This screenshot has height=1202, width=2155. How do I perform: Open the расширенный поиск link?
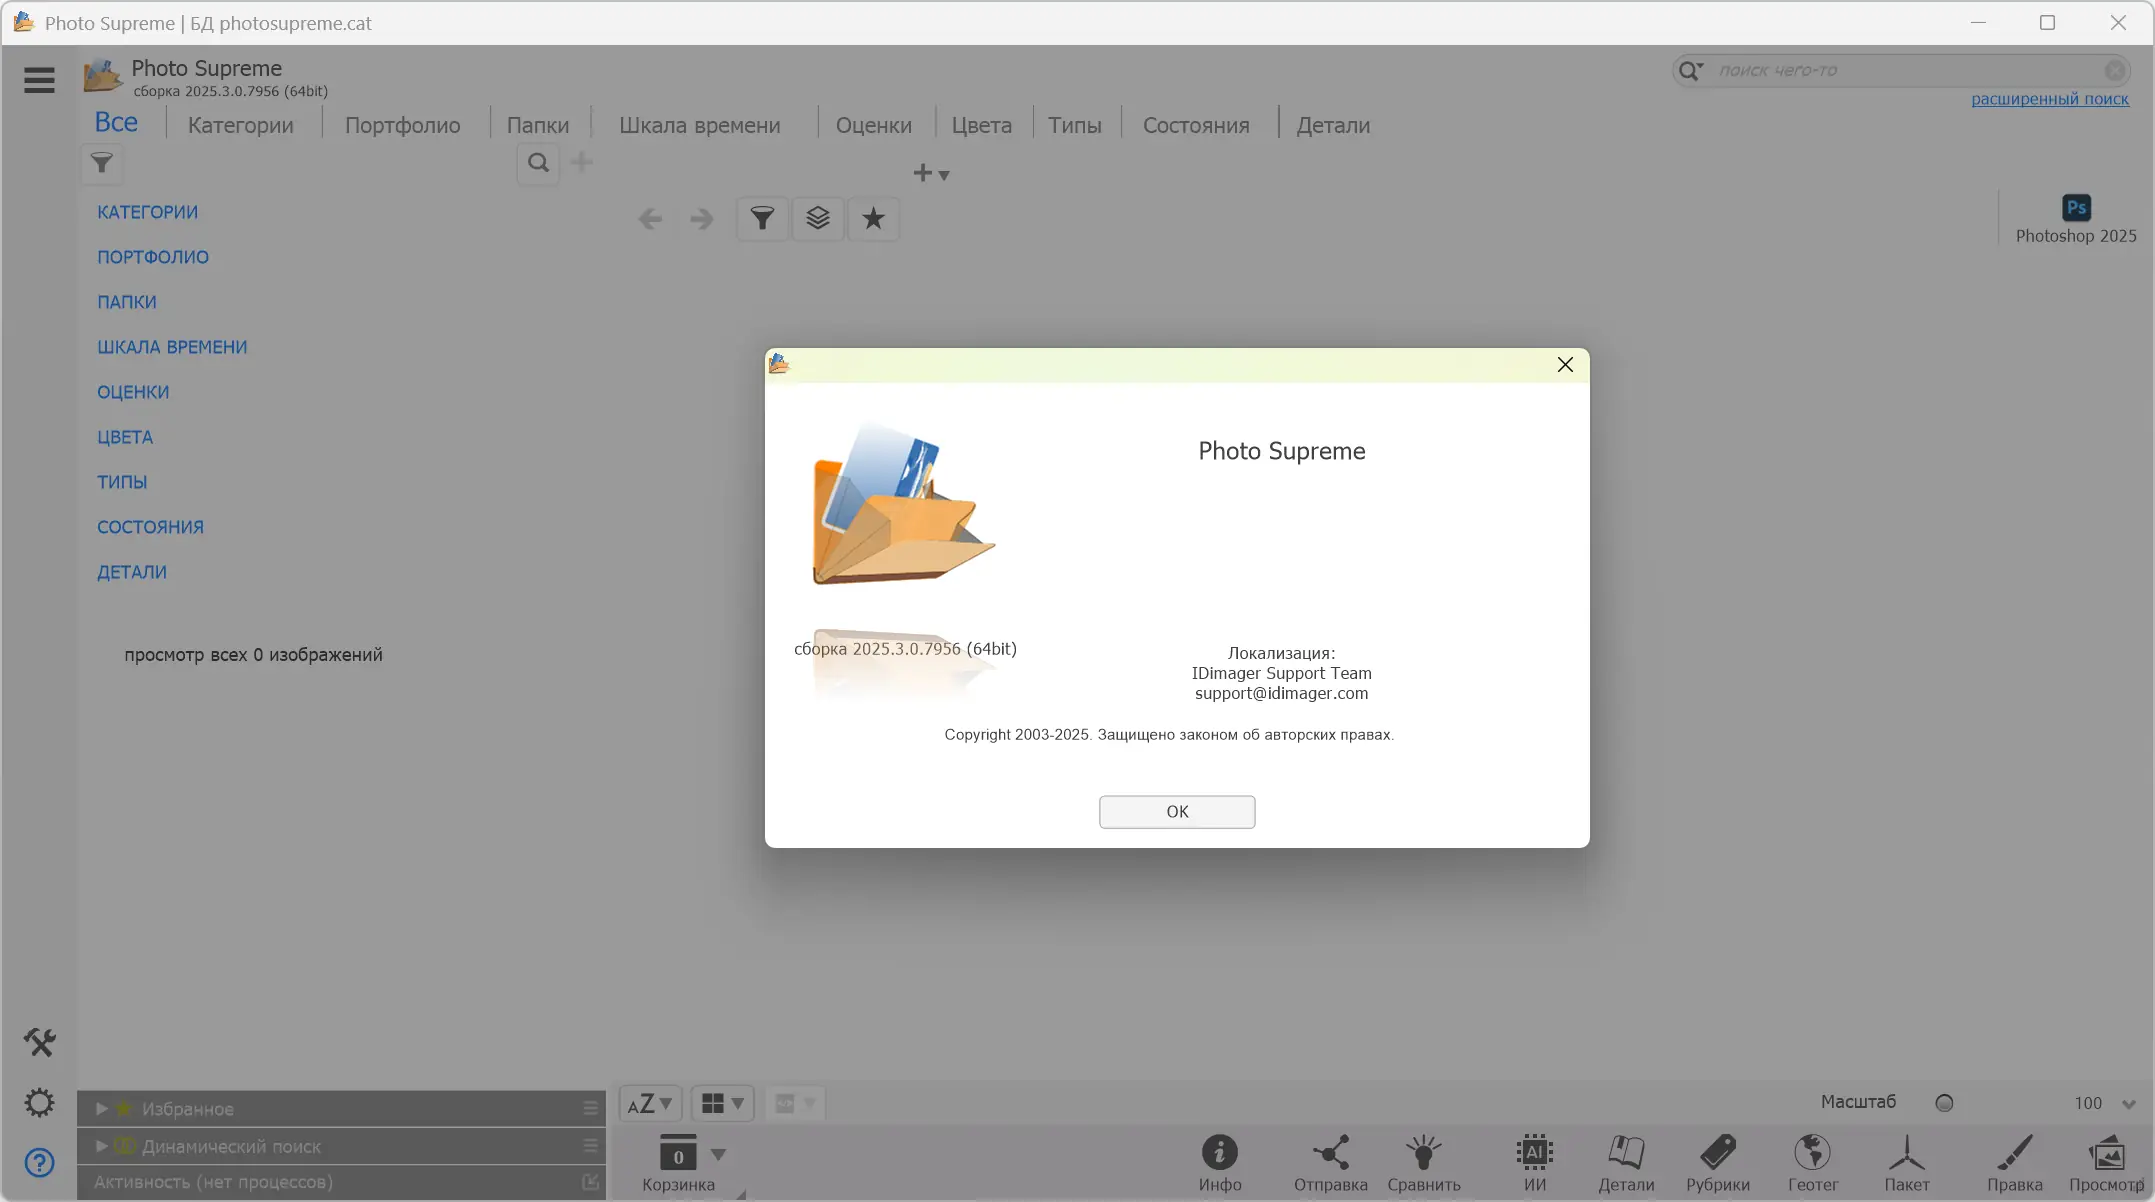2049,99
